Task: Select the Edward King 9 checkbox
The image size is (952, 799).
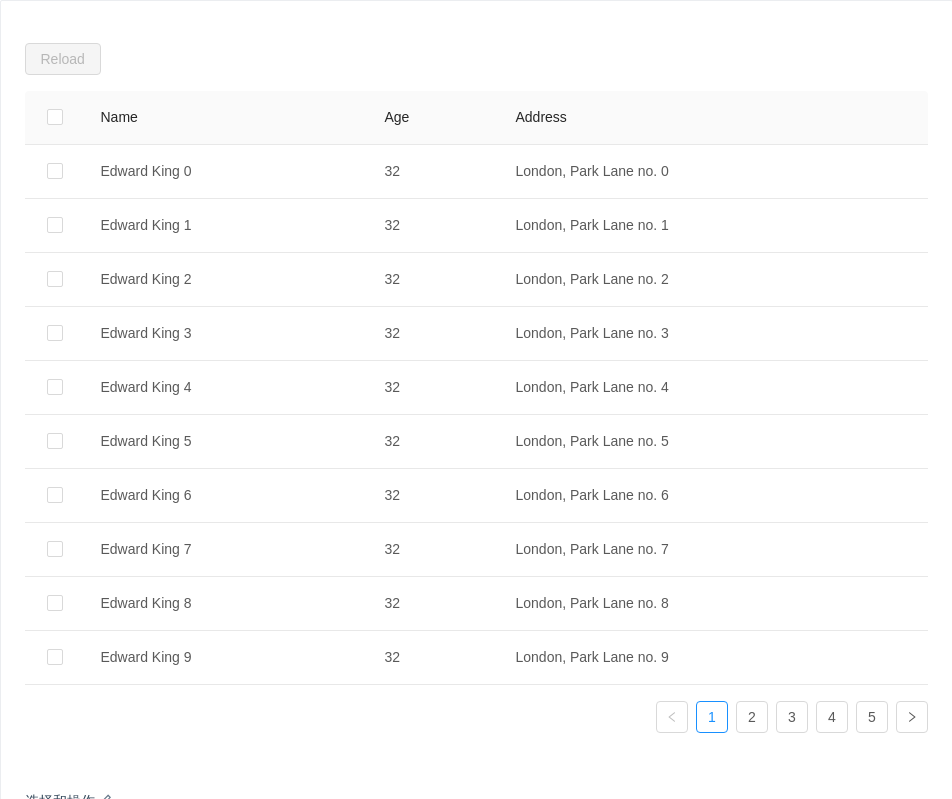Action: pos(55,658)
